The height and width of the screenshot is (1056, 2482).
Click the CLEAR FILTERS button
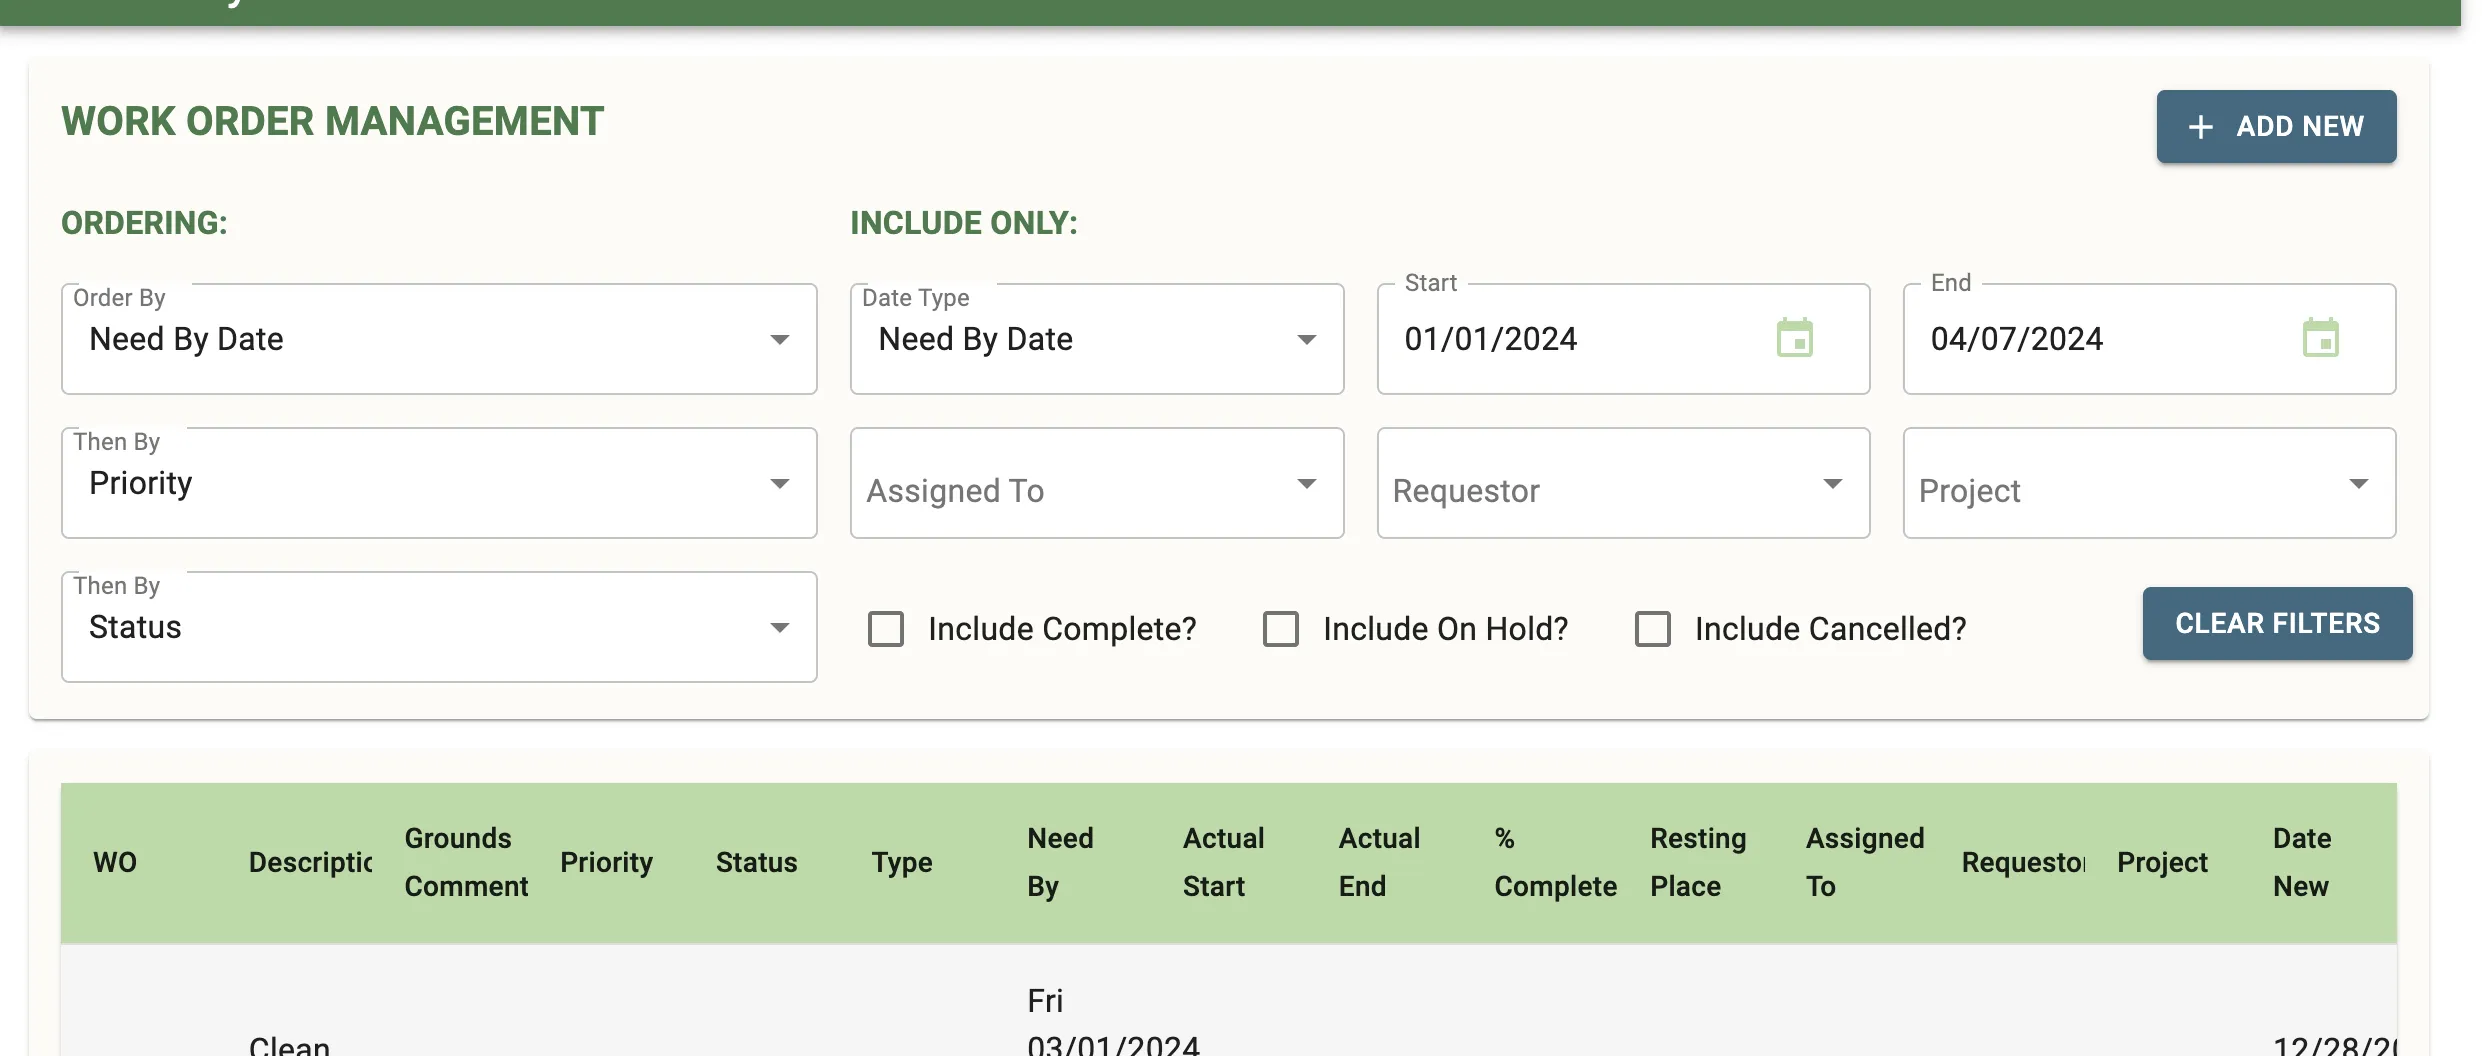(2277, 623)
